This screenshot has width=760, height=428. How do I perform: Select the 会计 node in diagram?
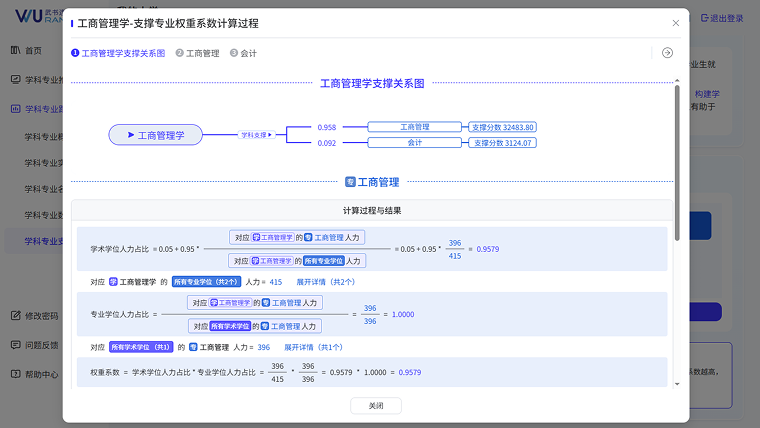[414, 143]
